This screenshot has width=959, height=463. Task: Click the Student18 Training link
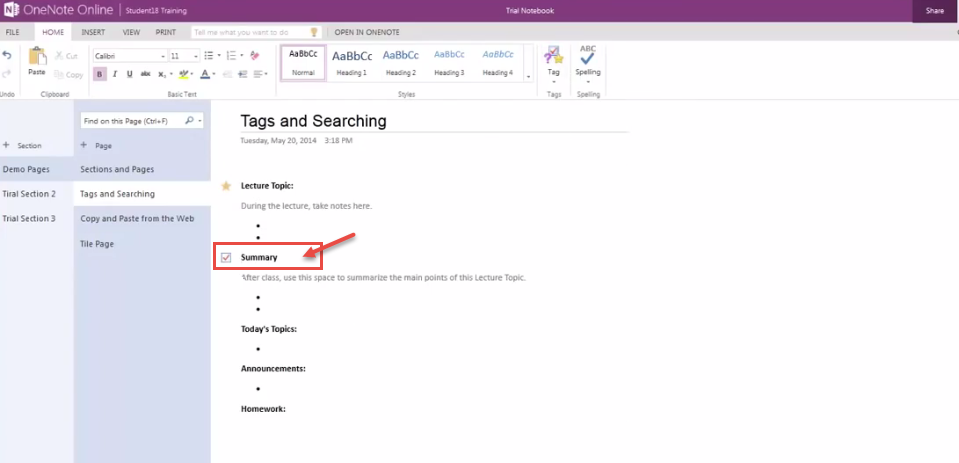[157, 11]
